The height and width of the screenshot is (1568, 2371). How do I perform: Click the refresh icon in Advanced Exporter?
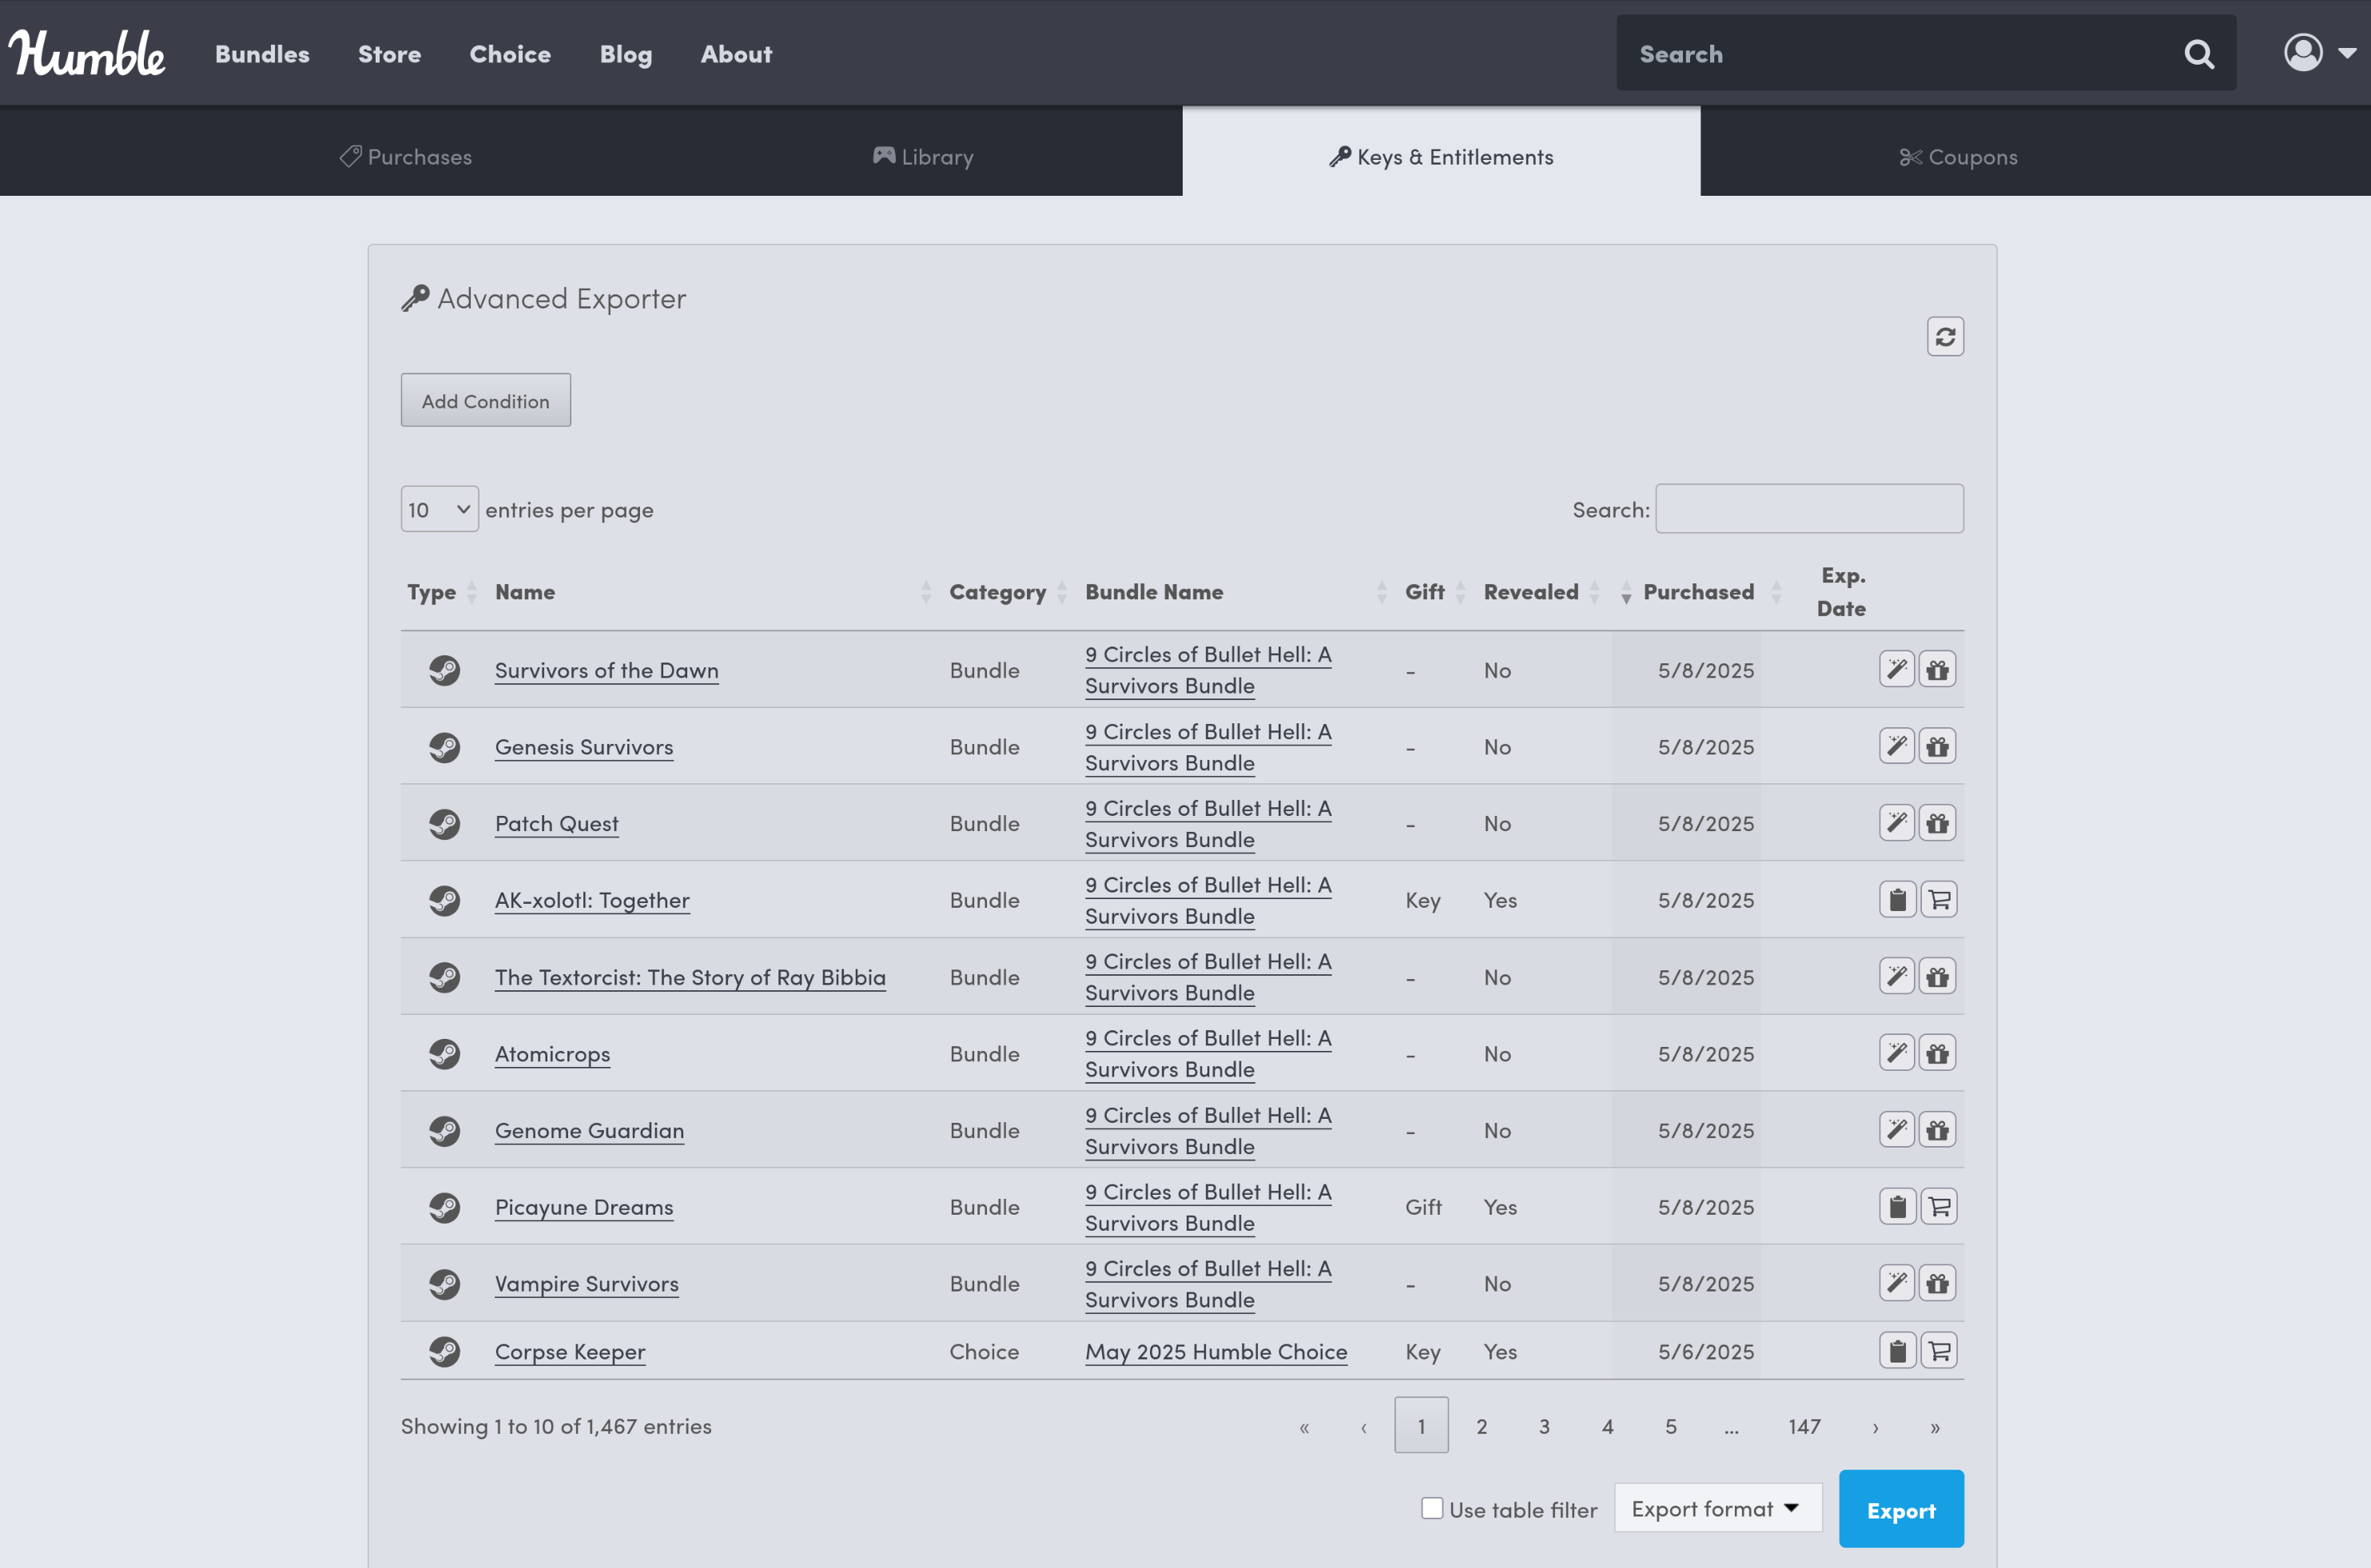[x=1944, y=337]
